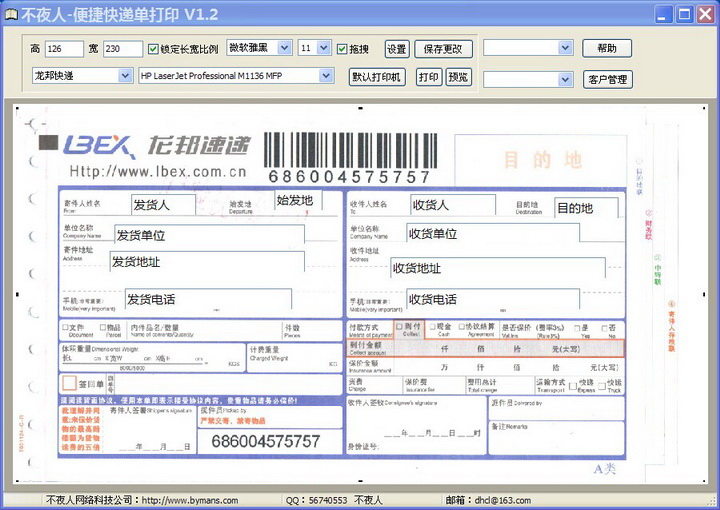The height and width of the screenshot is (510, 720).
Task: Maximize the window
Action: click(684, 14)
